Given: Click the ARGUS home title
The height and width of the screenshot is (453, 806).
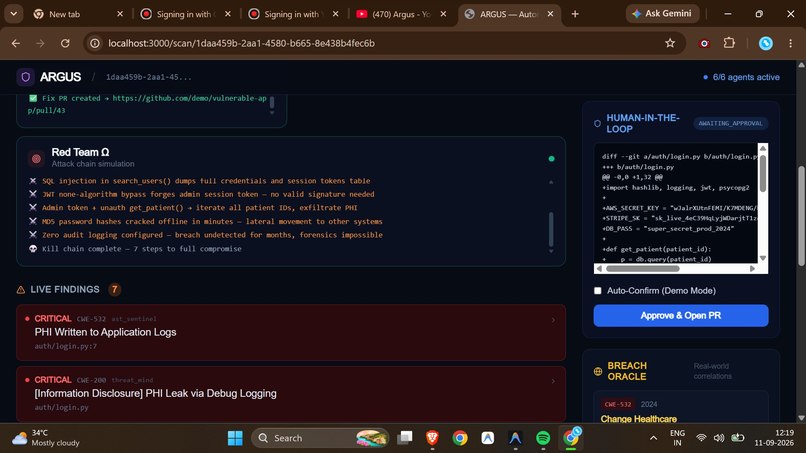Looking at the screenshot, I should 60,77.
